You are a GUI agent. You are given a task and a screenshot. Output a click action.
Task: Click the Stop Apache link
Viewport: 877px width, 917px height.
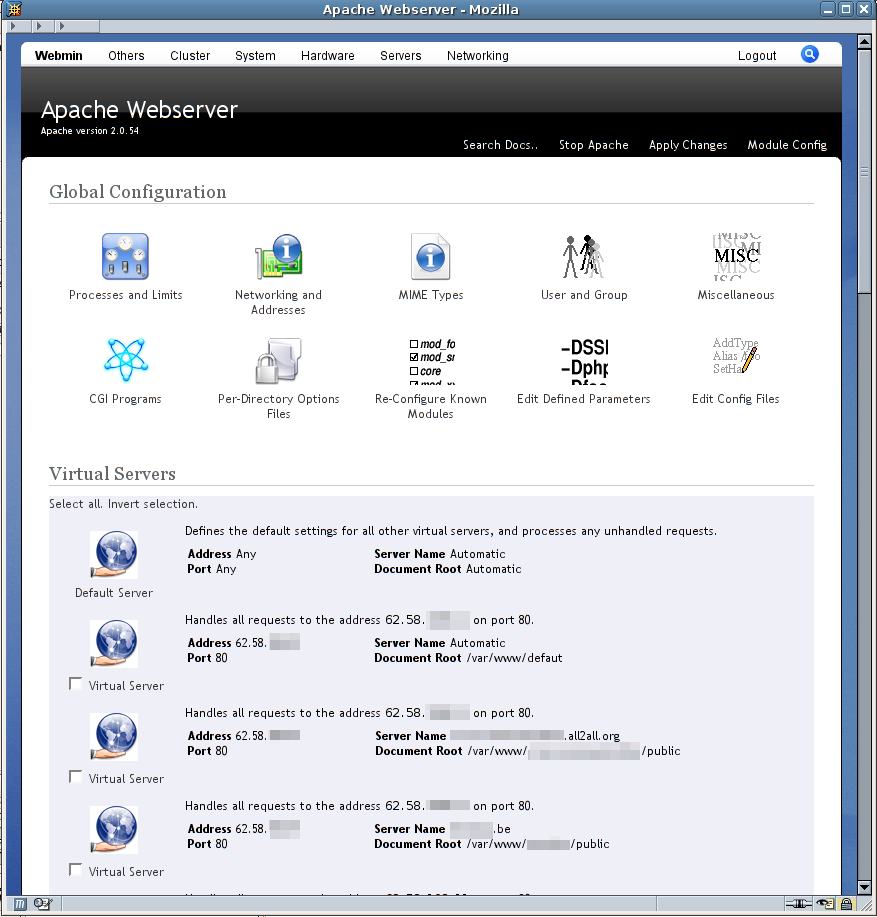point(593,145)
